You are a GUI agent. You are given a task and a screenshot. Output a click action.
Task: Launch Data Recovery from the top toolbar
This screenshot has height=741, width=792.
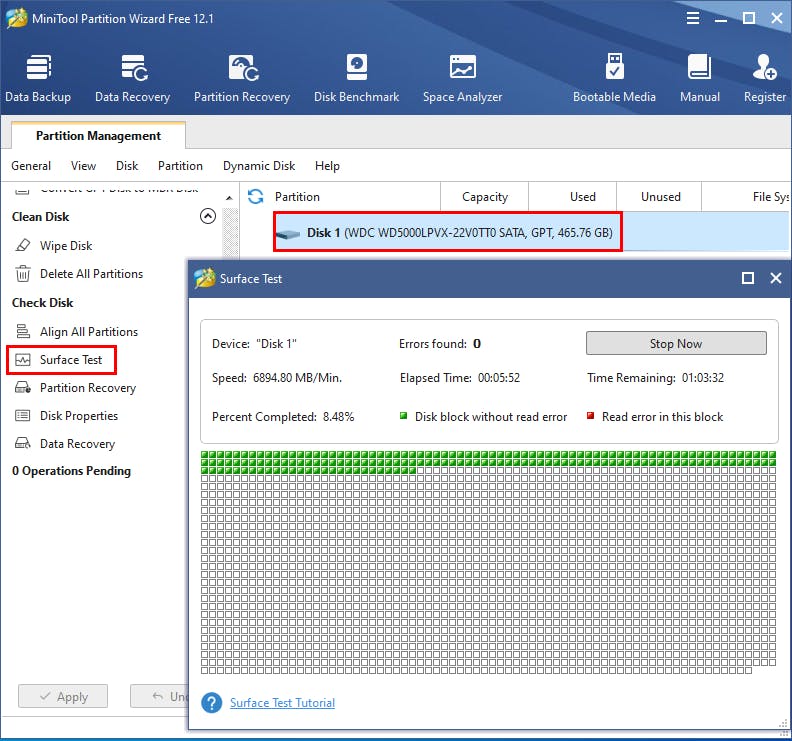coord(132,78)
